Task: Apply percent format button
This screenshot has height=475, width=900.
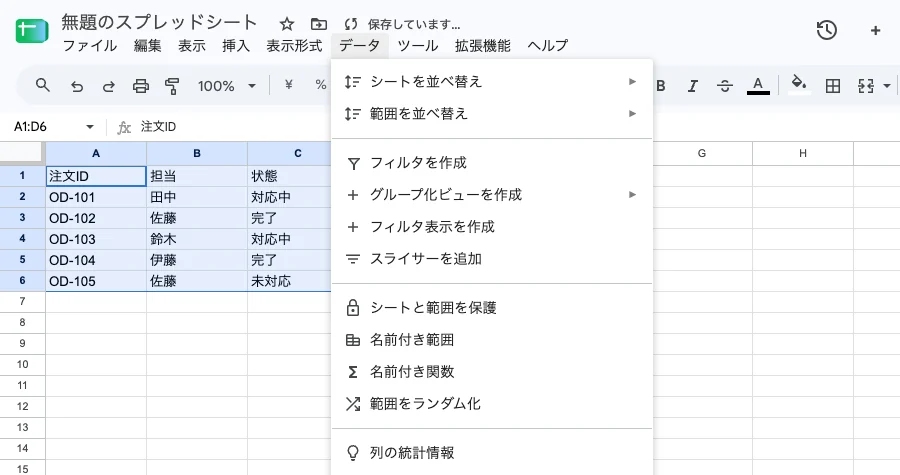Action: coord(321,85)
